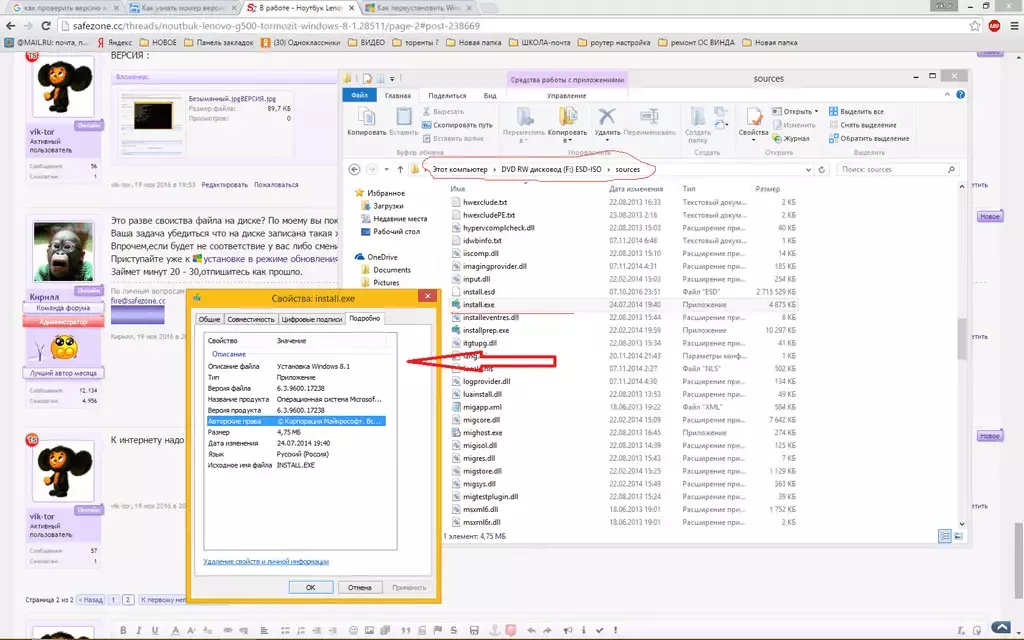Switch to the General (Общие) properties tab
This screenshot has height=640, width=1024.
point(209,319)
